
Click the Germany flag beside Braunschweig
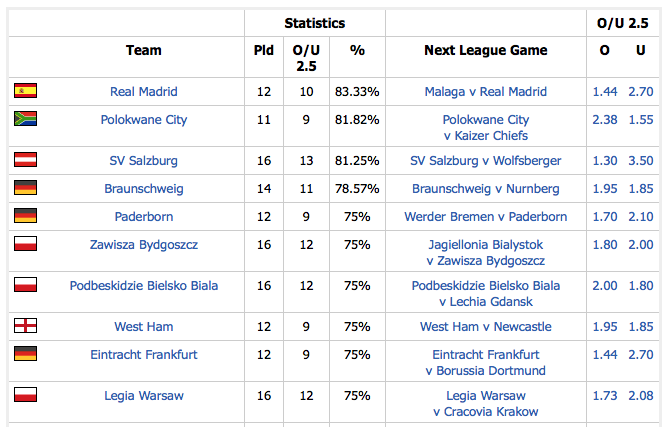pos(25,188)
